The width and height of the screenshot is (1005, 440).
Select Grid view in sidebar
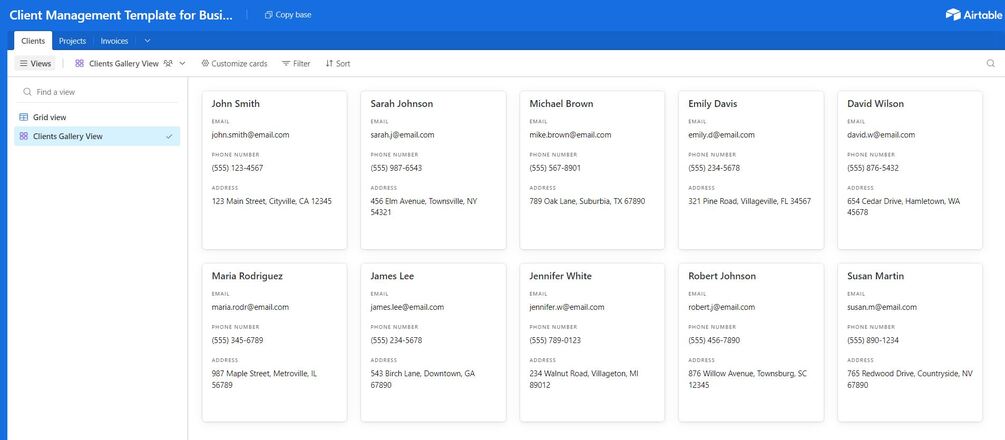tap(97, 117)
